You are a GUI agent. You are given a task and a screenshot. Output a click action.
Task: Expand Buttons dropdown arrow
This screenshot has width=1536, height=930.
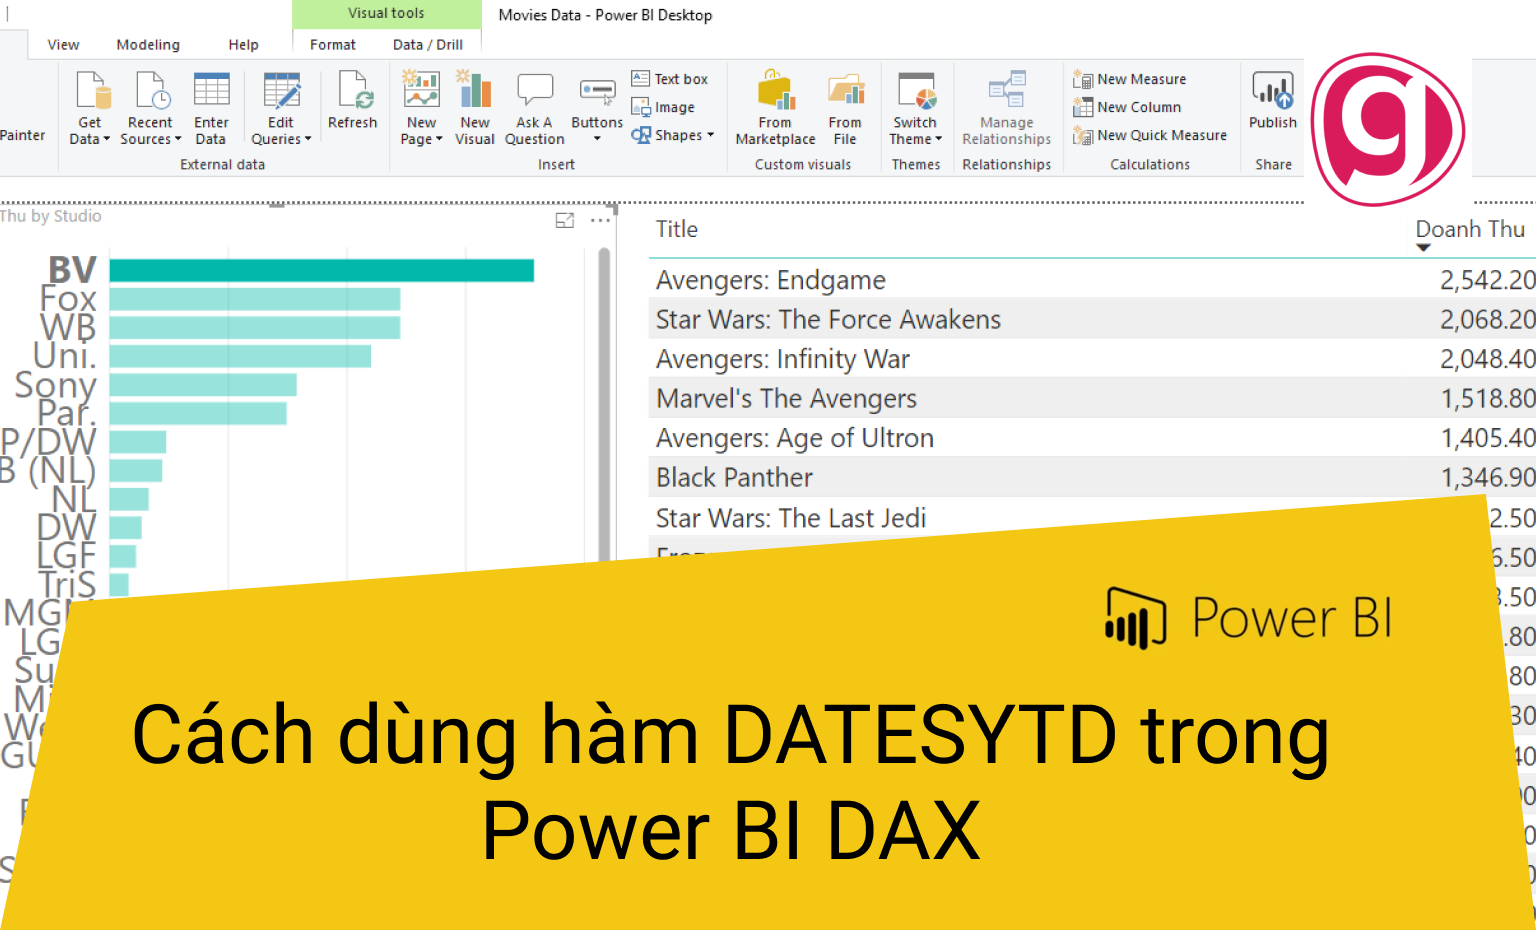pyautogui.click(x=597, y=139)
